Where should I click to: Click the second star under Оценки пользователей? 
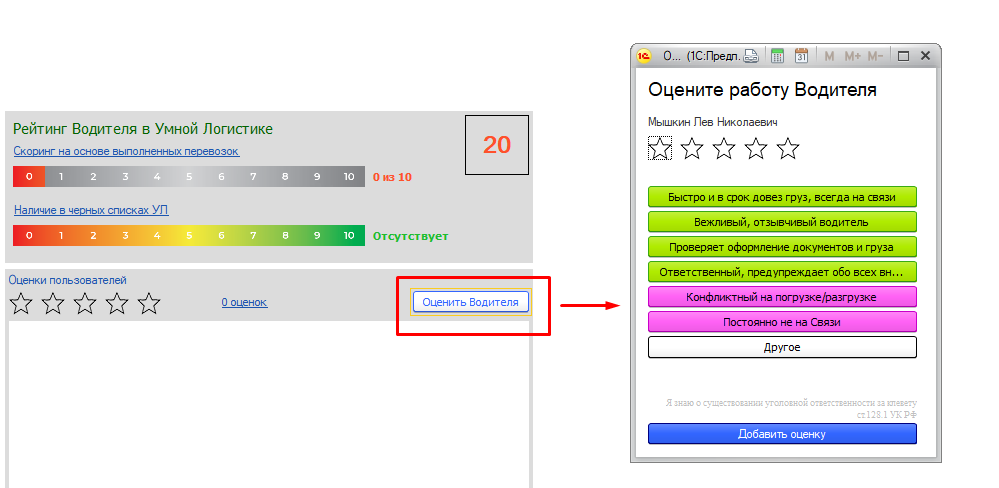coord(53,303)
